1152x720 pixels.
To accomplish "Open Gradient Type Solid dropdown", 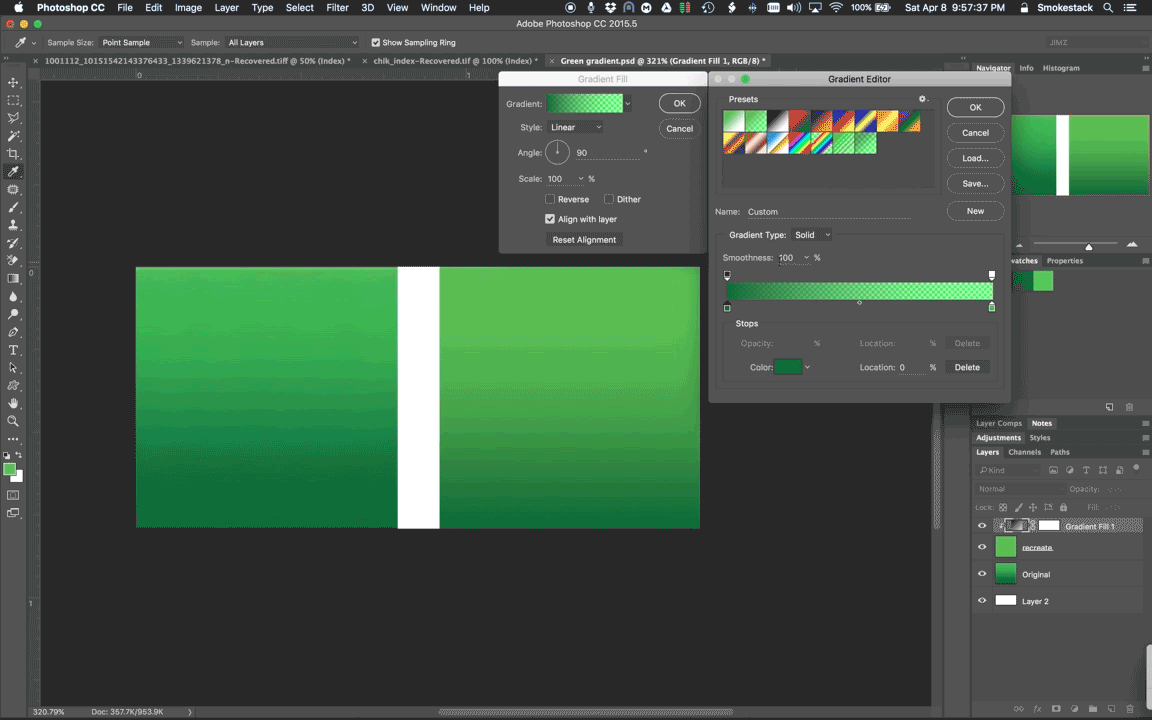I will click(x=811, y=235).
